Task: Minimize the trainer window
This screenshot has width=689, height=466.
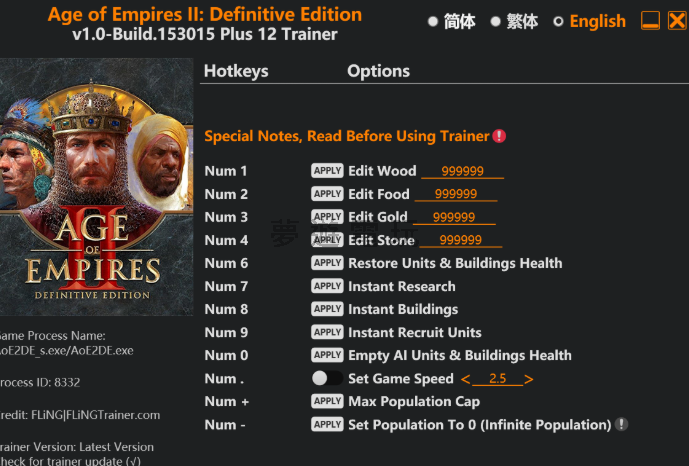Action: 650,21
